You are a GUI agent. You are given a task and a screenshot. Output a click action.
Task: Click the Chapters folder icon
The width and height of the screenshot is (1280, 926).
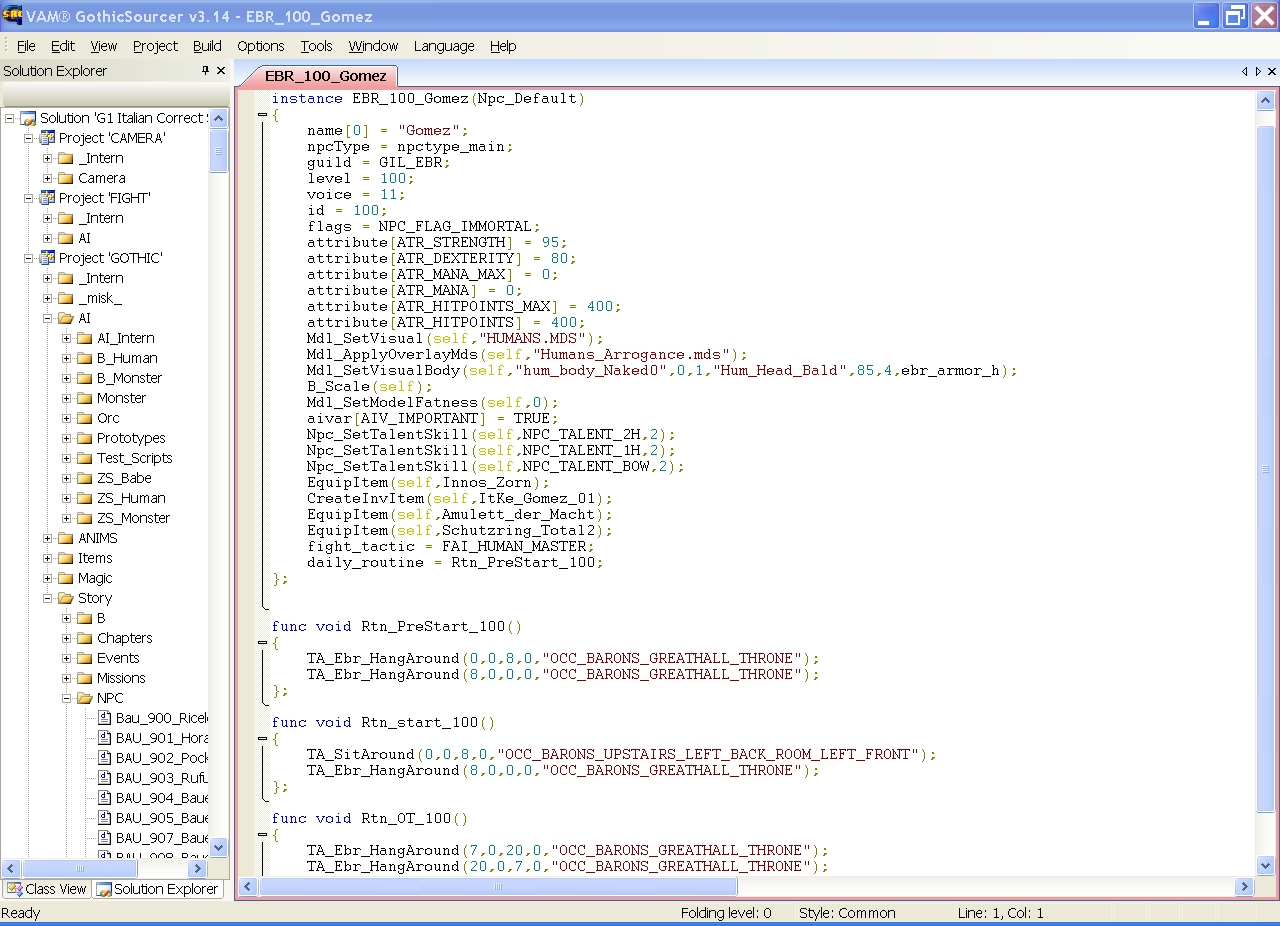[85, 638]
